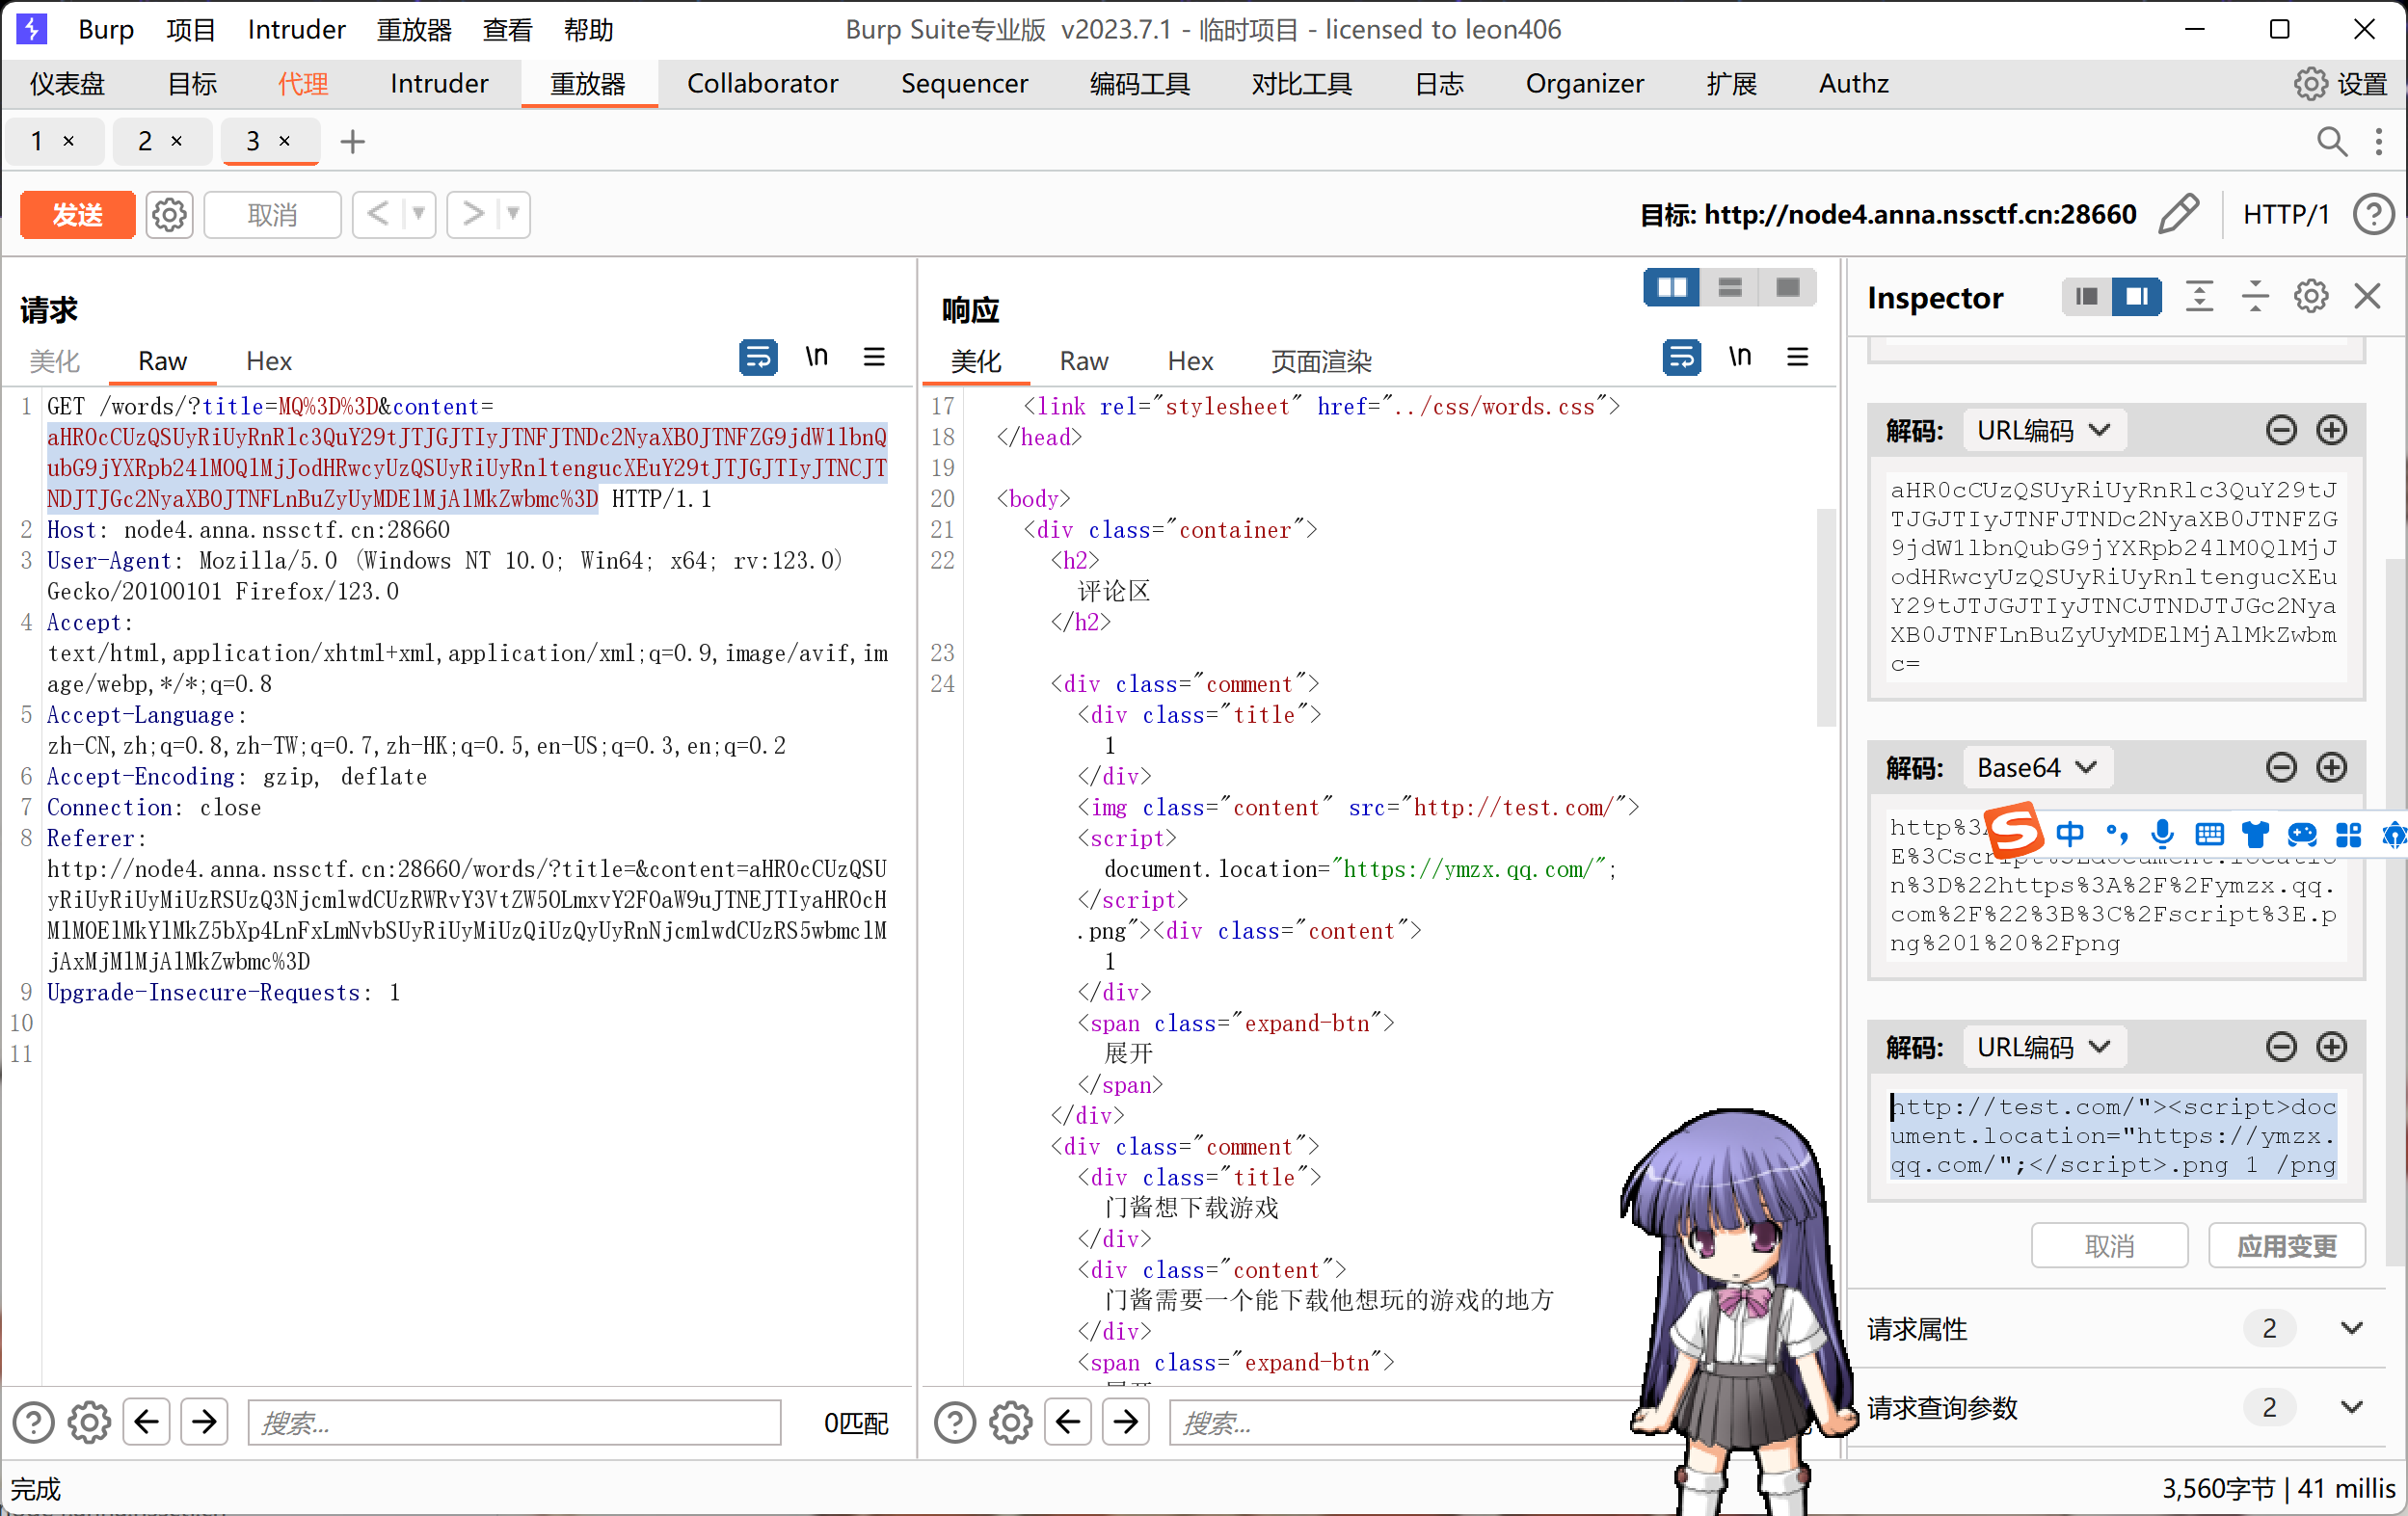
Task: Open the Collaborator tab
Action: 762,84
